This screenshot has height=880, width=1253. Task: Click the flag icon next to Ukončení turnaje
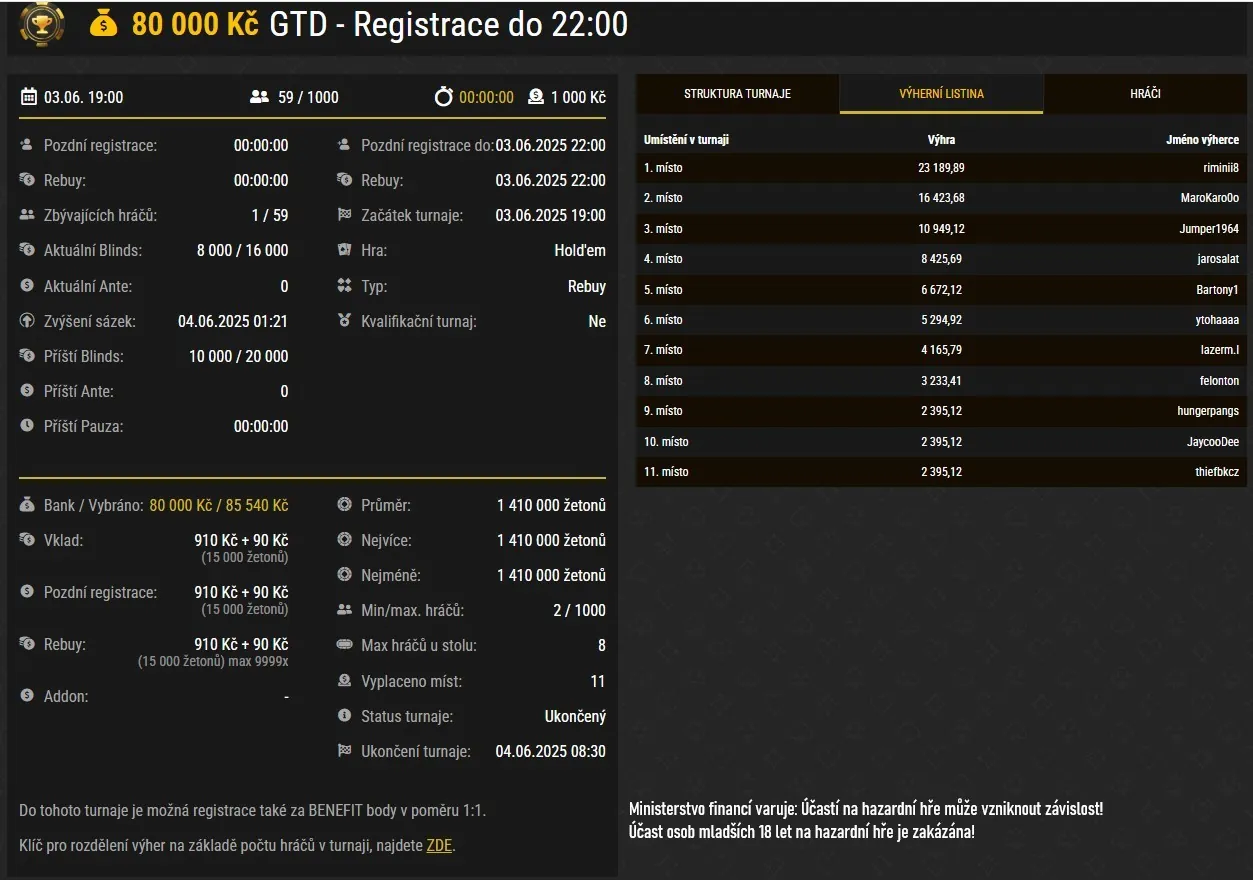point(345,751)
